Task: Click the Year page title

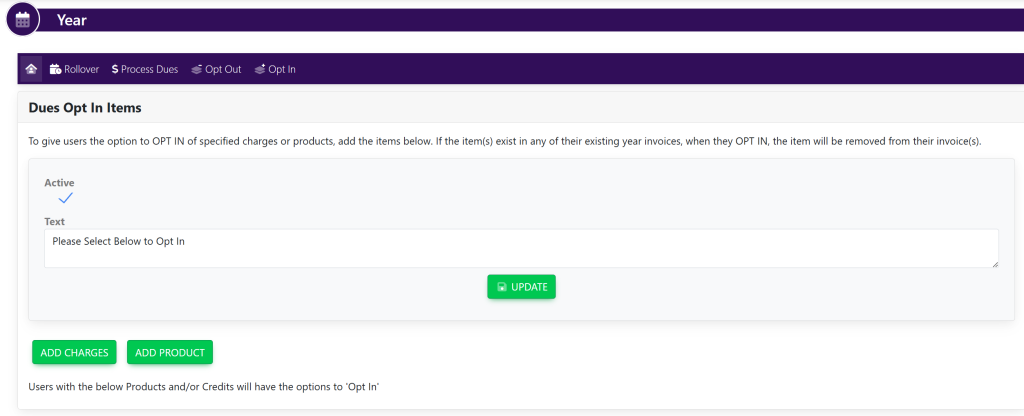Action: tap(71, 20)
